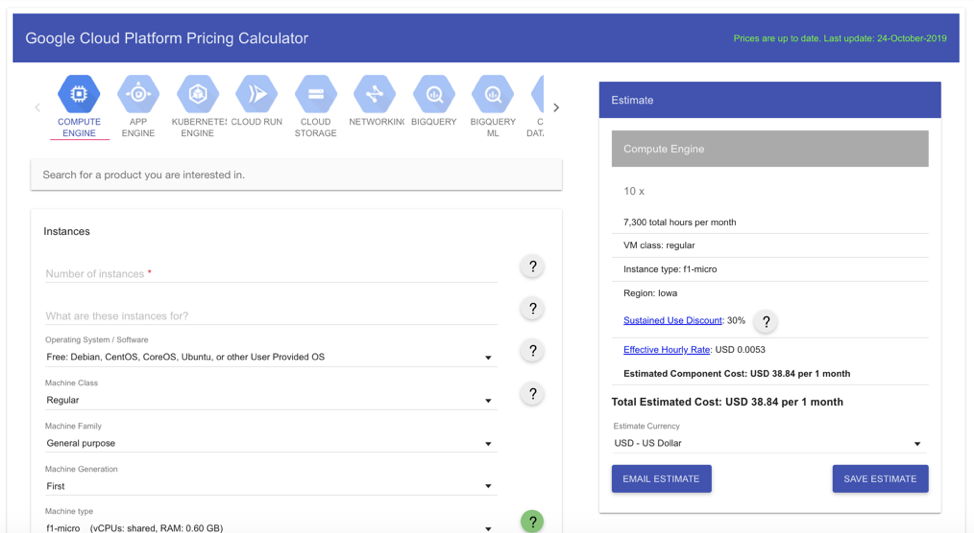The width and height of the screenshot is (974, 533).
Task: Show help for Sustained Use Discount
Action: click(x=766, y=321)
